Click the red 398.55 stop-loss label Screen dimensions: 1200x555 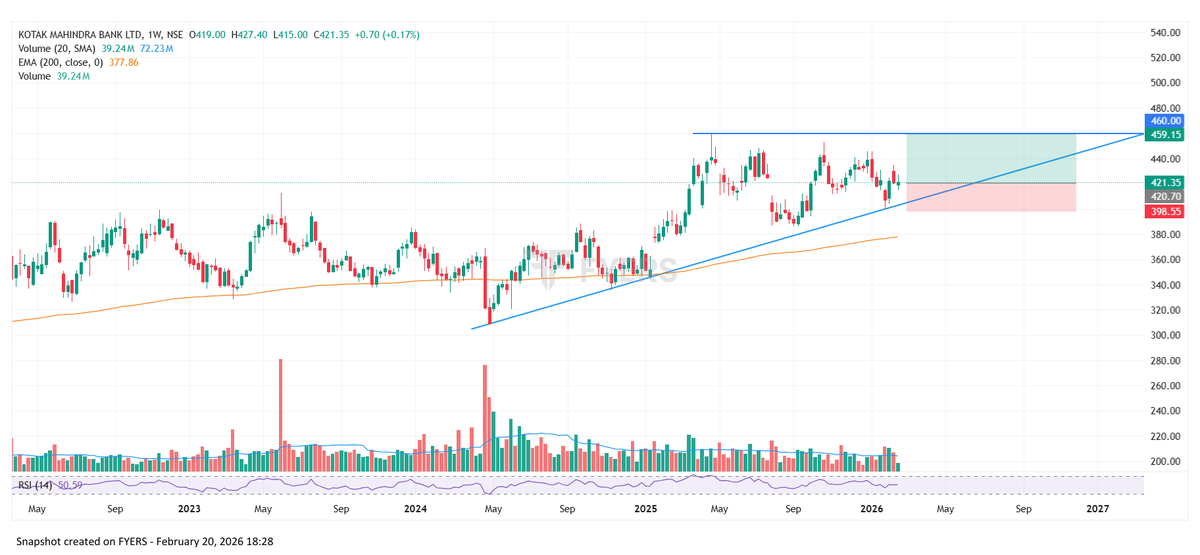pyautogui.click(x=1164, y=212)
